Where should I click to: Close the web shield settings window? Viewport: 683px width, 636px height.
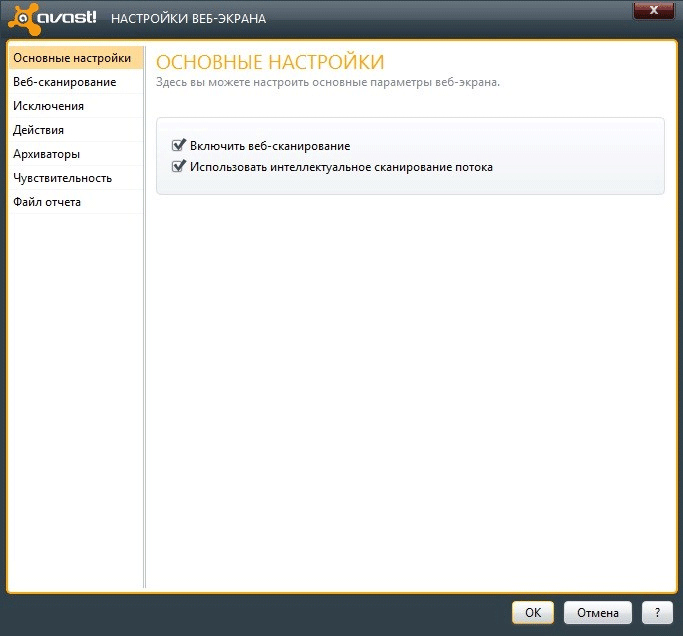pos(653,10)
